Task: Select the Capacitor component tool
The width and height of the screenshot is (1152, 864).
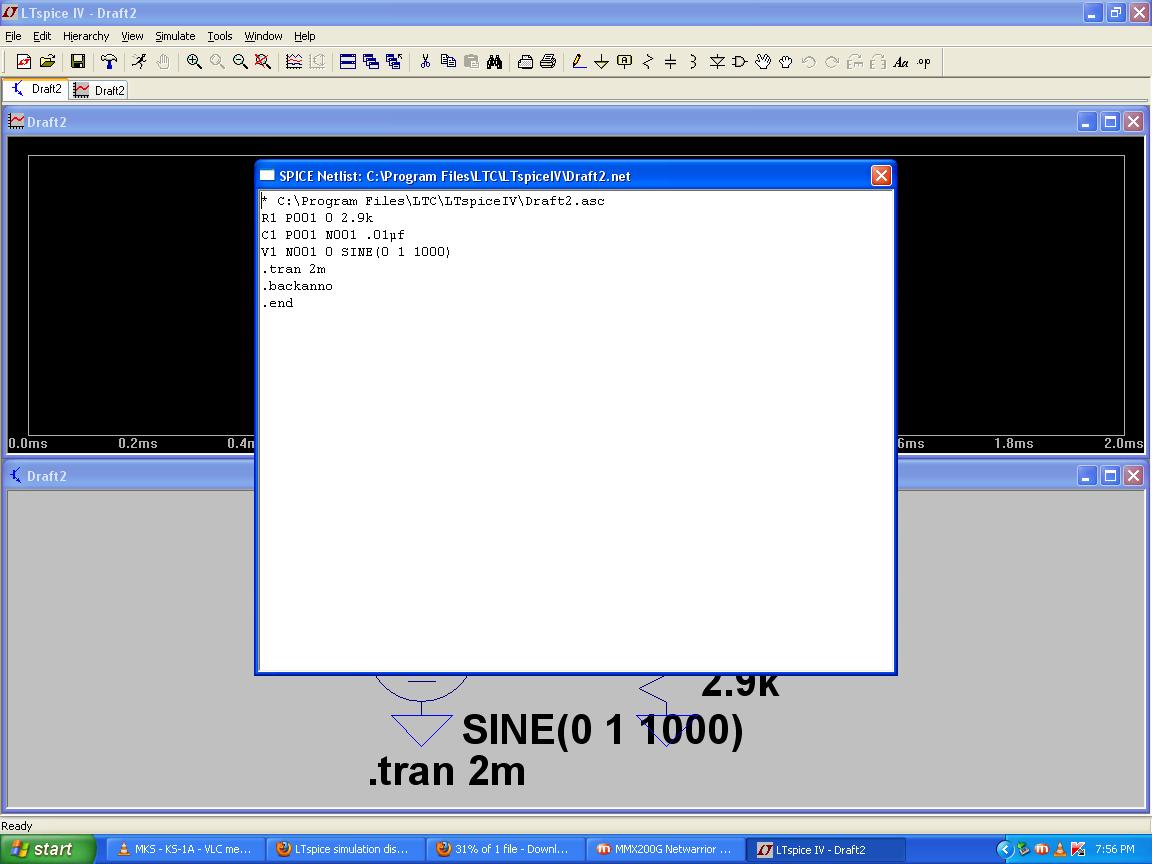Action: [670, 62]
